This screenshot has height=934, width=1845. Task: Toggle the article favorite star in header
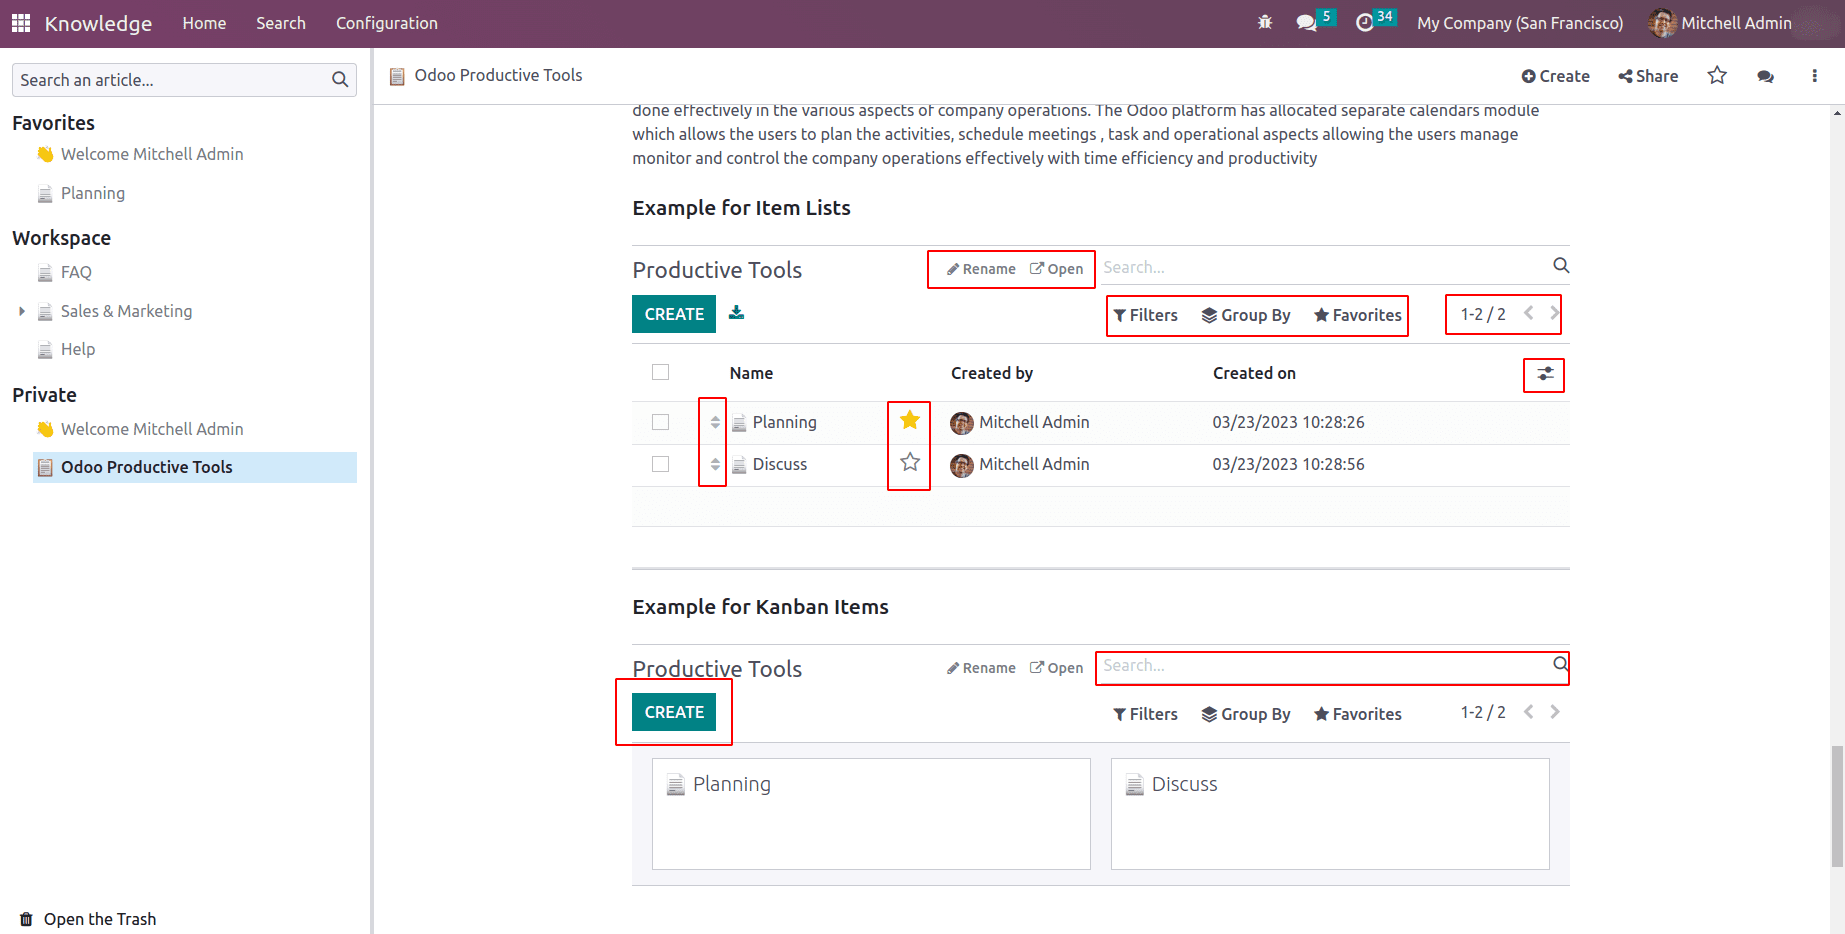[x=1717, y=75]
